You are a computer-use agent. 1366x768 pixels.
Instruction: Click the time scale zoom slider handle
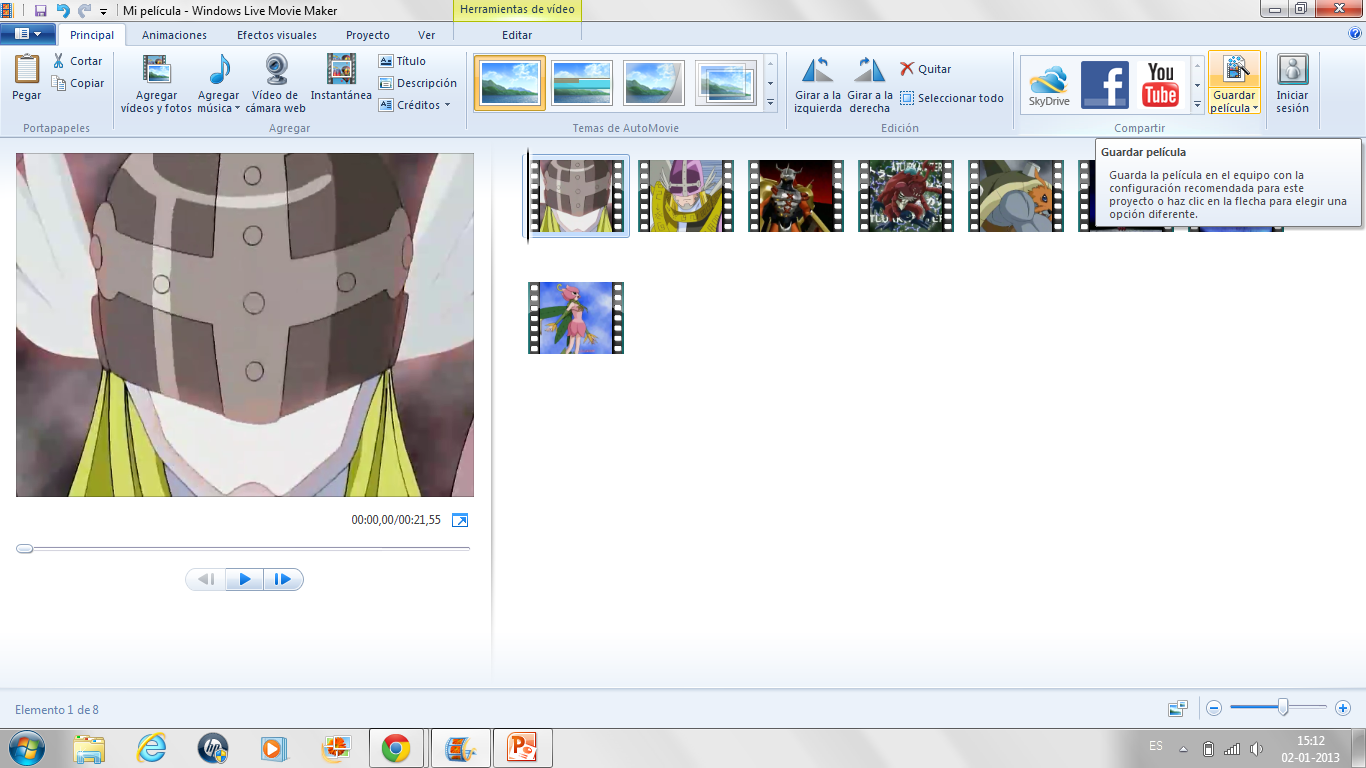1283,707
